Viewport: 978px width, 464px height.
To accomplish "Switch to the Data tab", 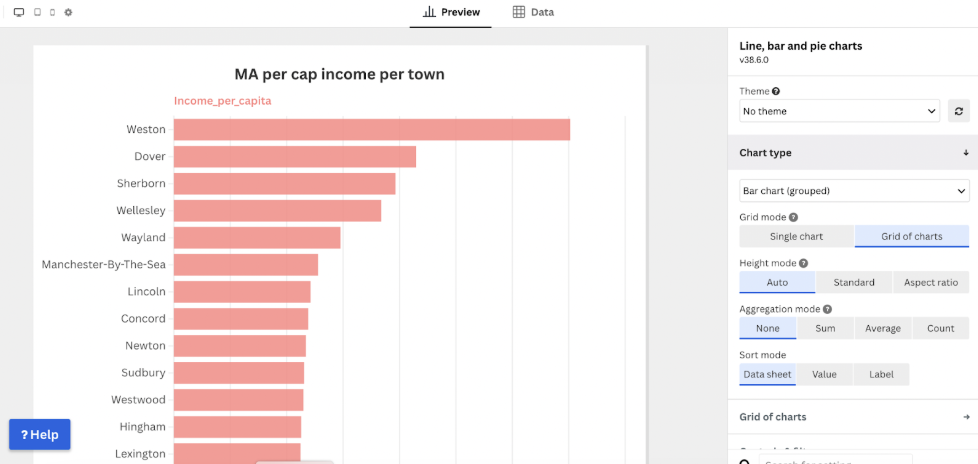I will (533, 13).
